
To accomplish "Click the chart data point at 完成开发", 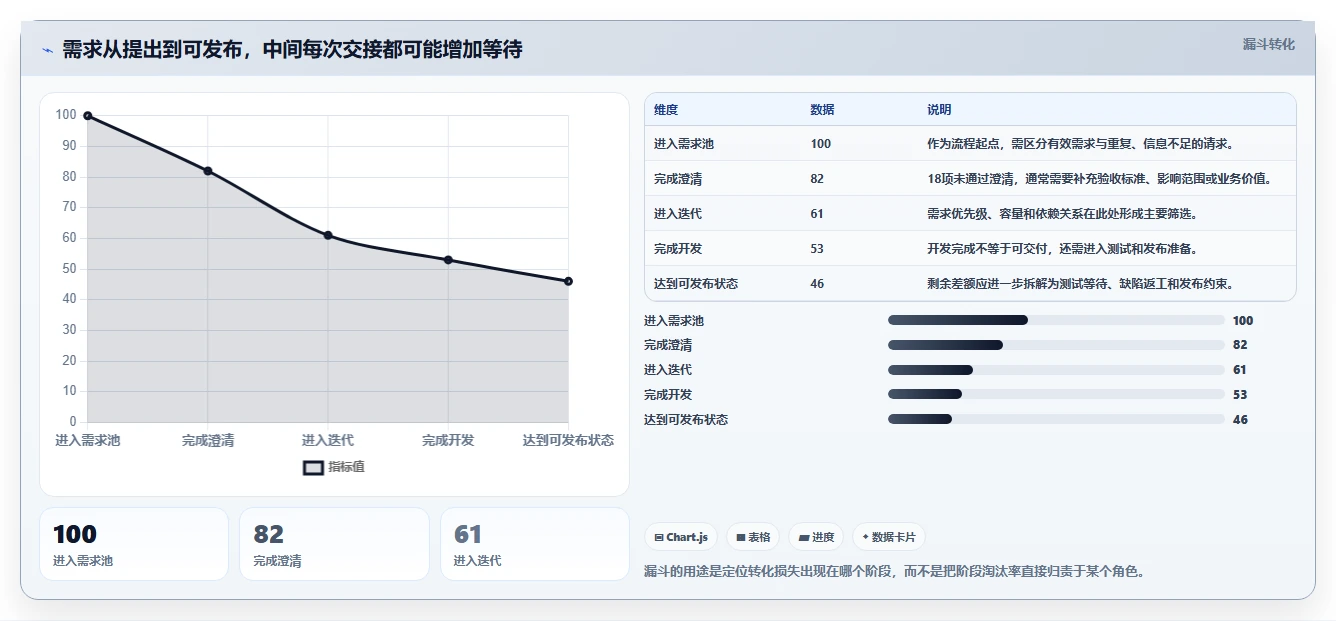I will [x=448, y=260].
